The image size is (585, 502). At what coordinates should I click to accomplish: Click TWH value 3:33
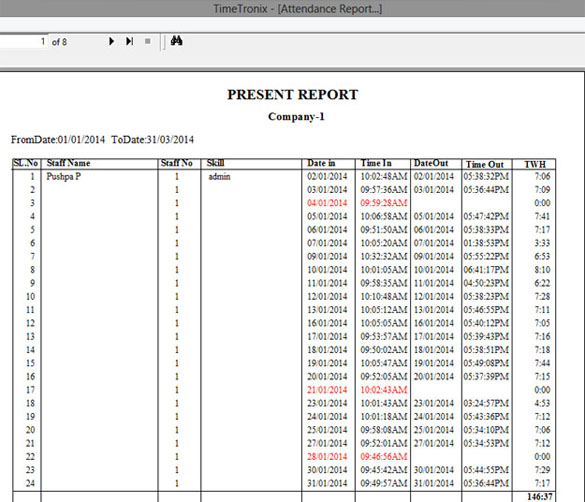tap(542, 243)
